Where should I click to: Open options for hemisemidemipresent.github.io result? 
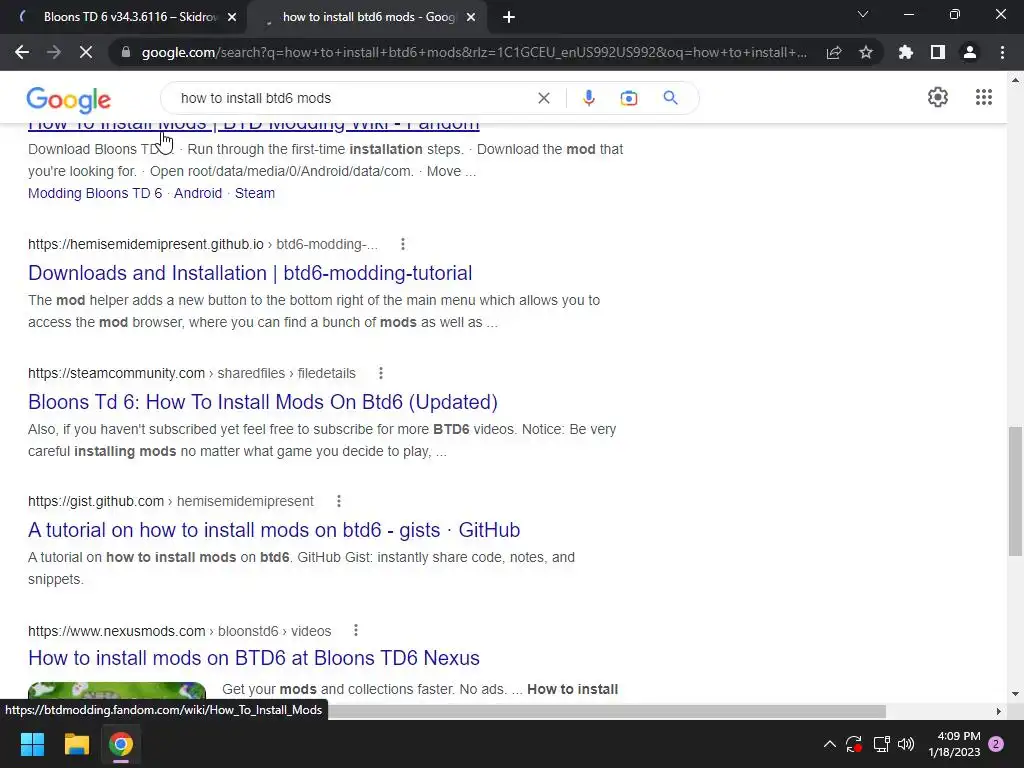403,244
